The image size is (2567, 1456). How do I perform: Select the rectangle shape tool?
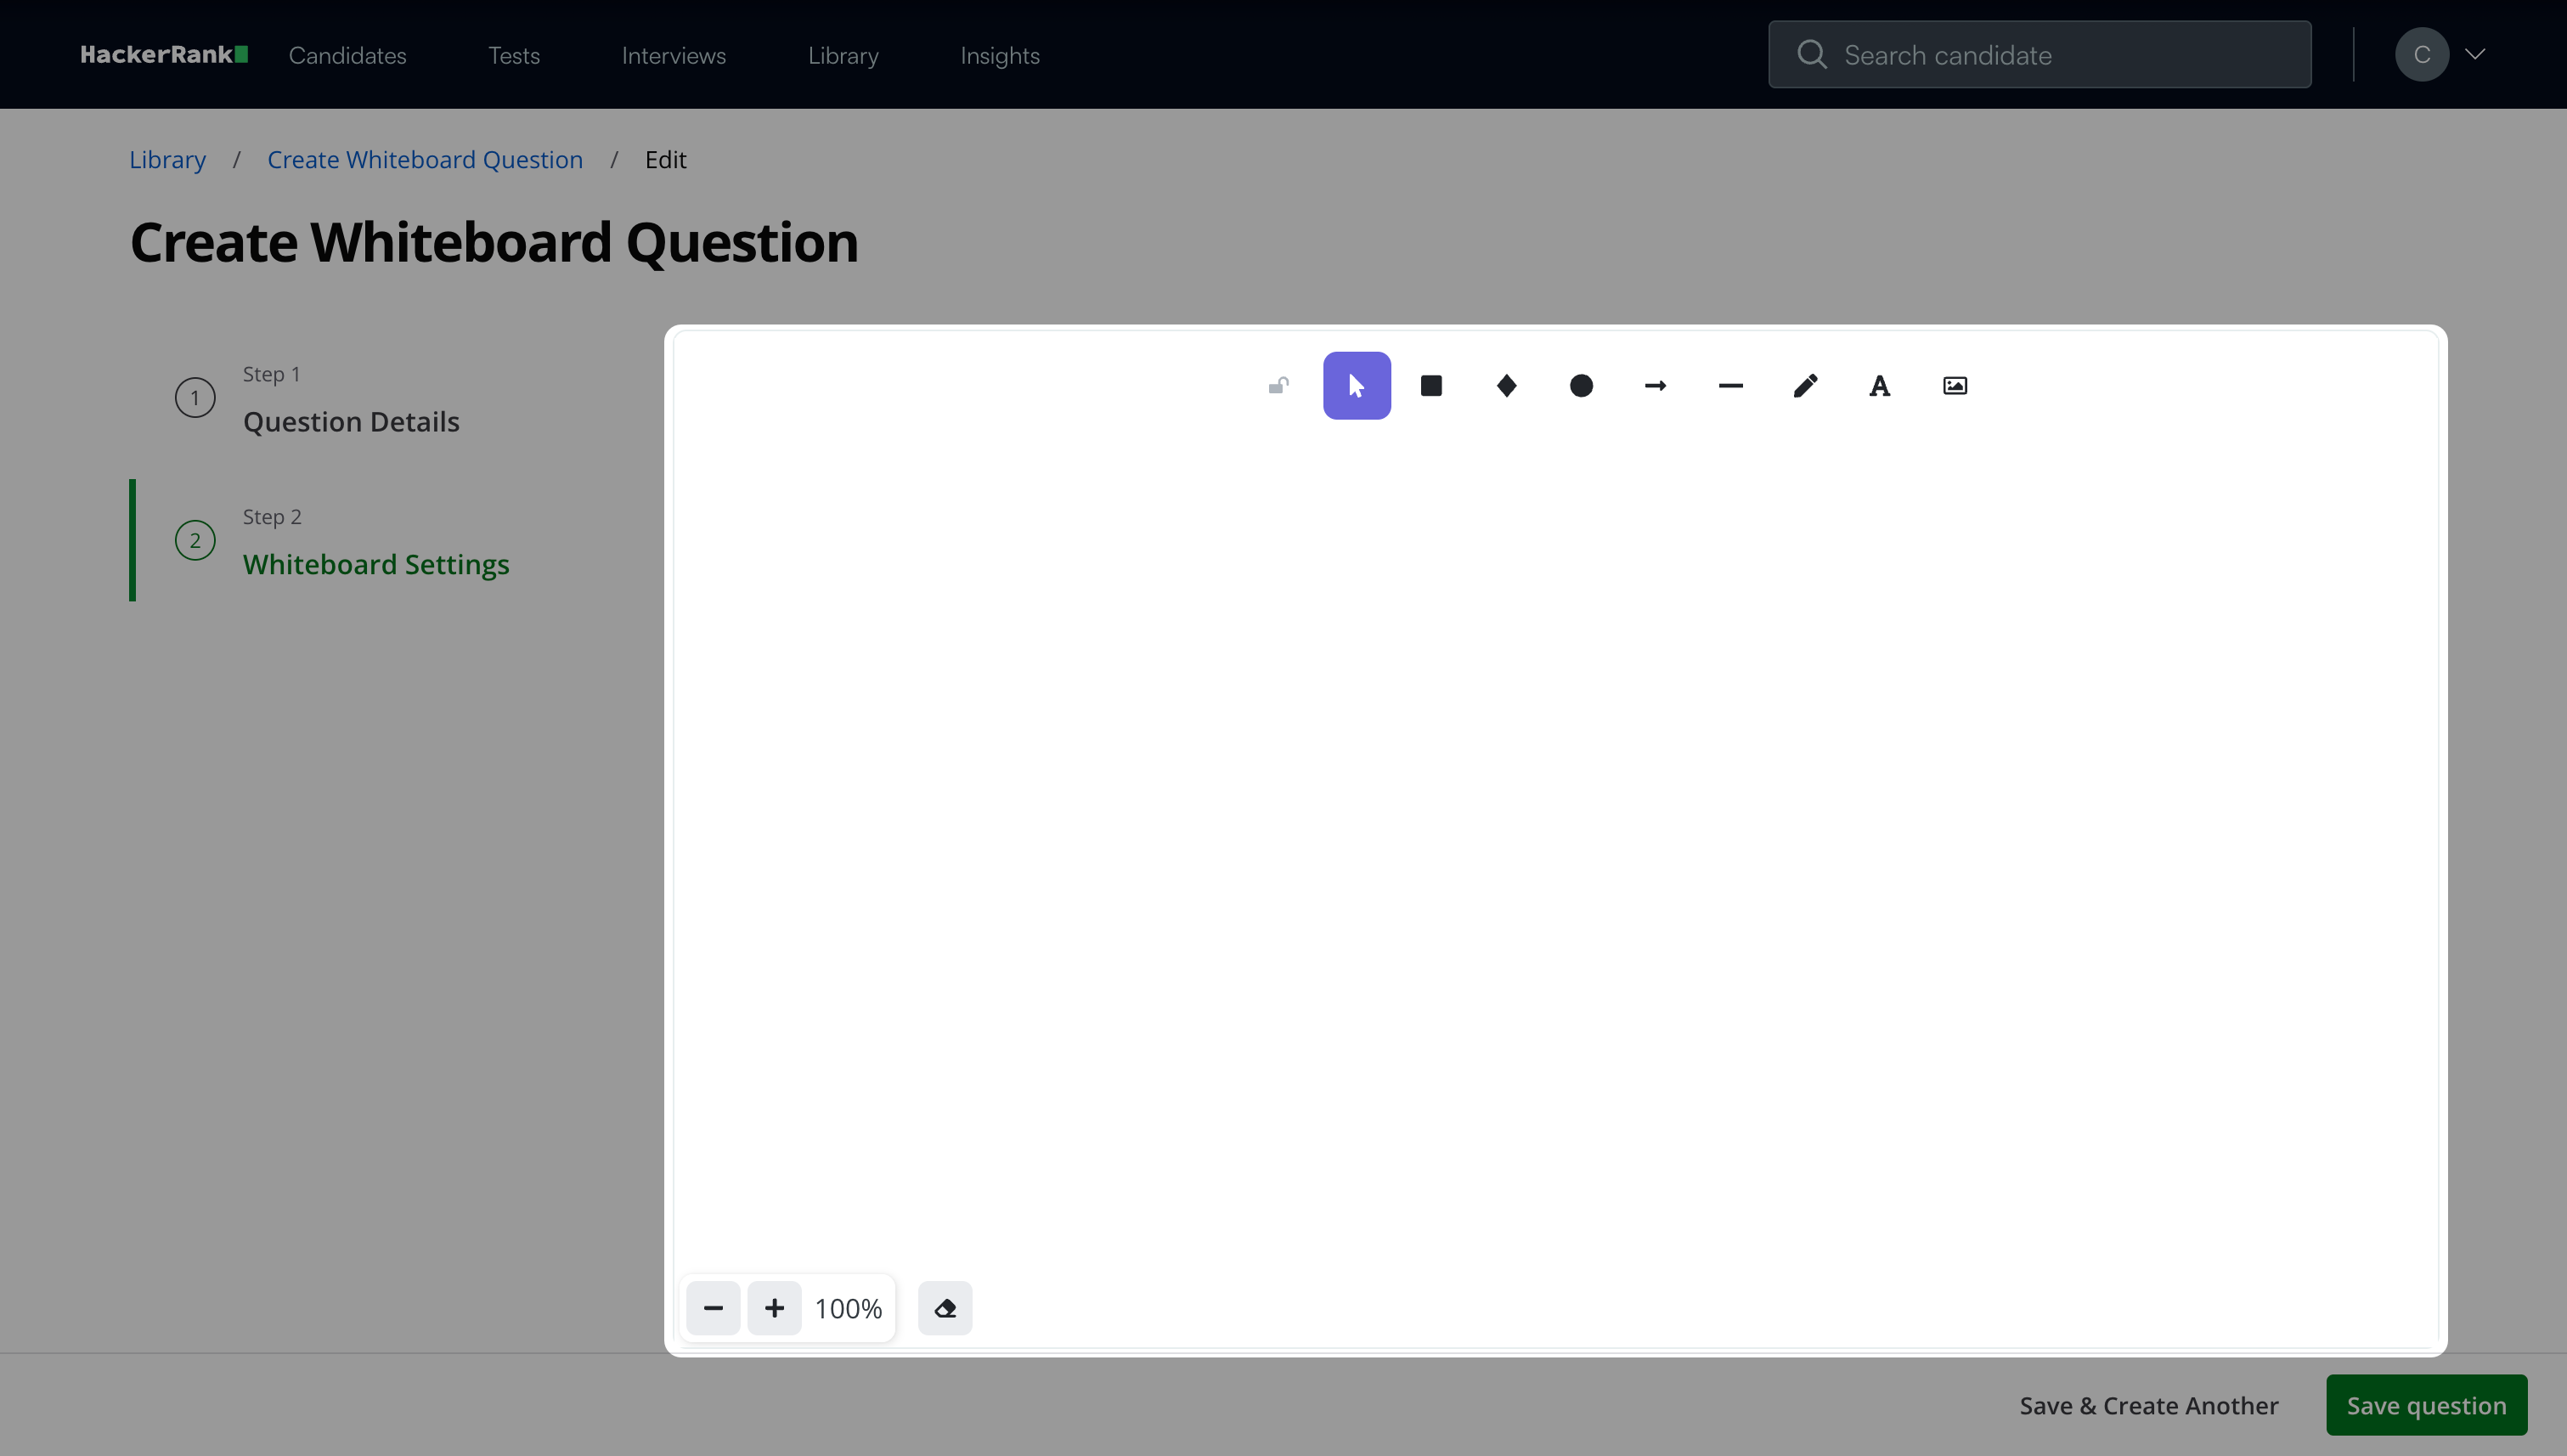[1431, 386]
